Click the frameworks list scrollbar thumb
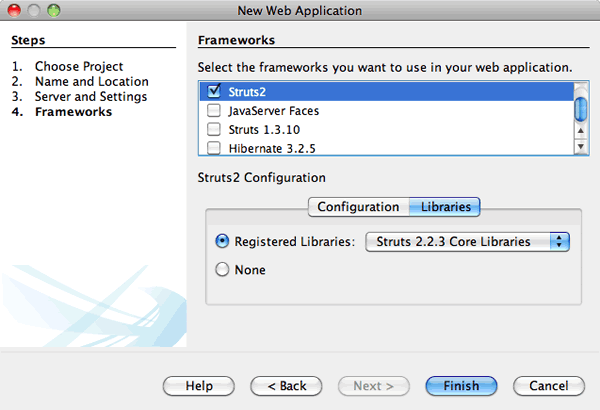 [x=581, y=107]
